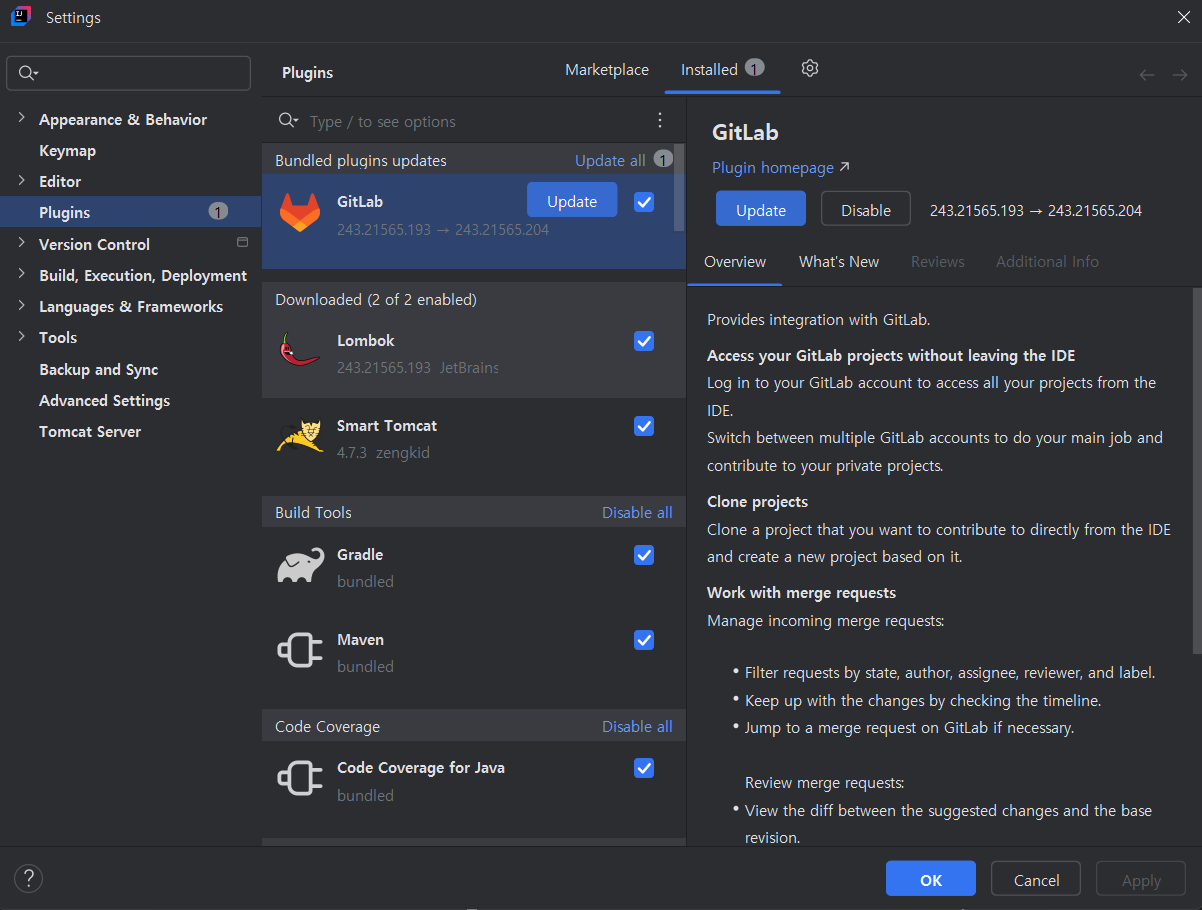Disable the Lombok plugin checkbox
This screenshot has height=910, width=1202.
point(644,341)
